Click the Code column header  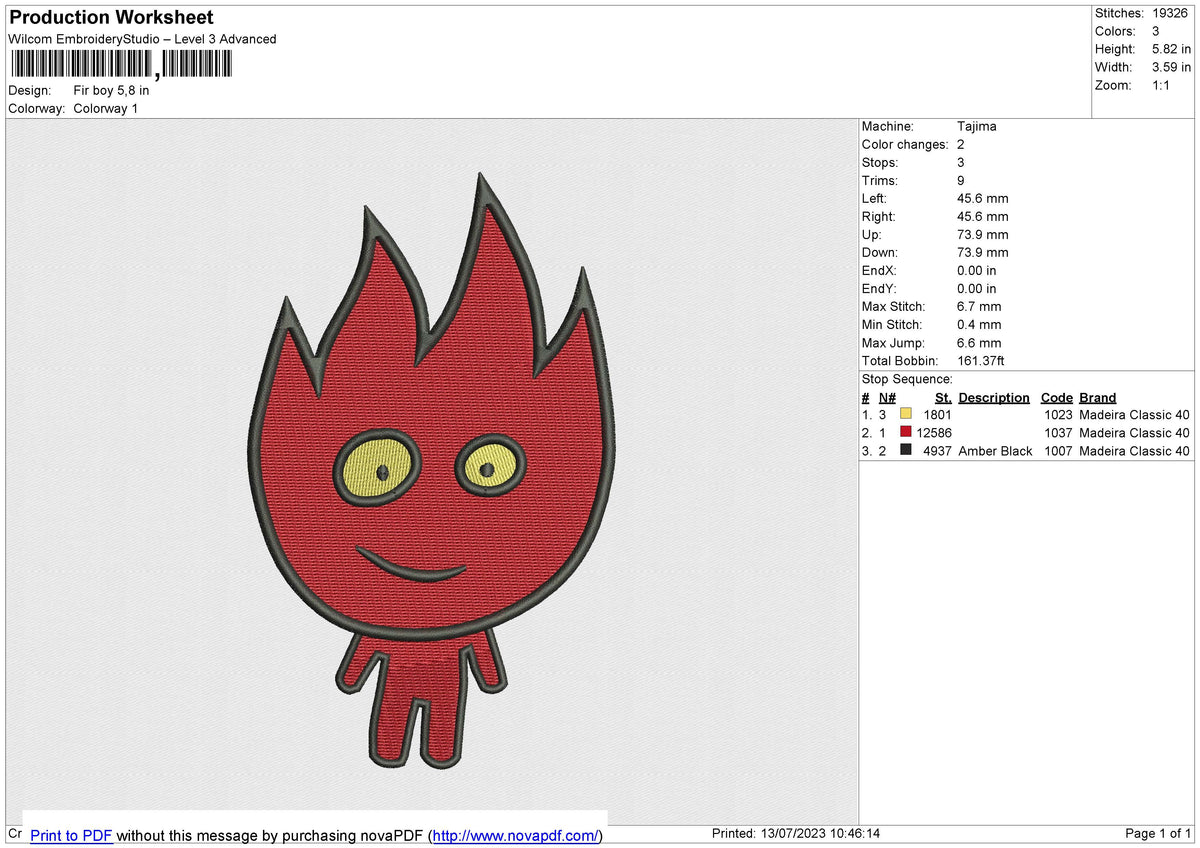pyautogui.click(x=1056, y=397)
